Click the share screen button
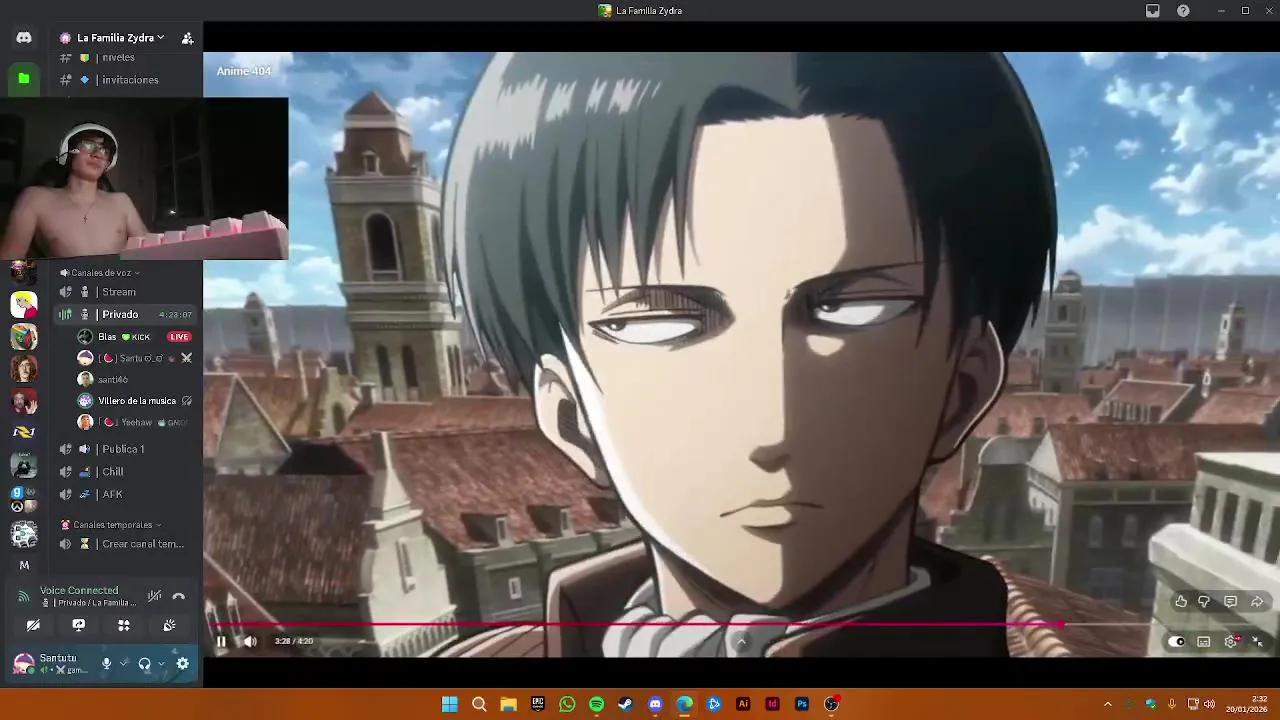The width and height of the screenshot is (1280, 720). (x=78, y=625)
